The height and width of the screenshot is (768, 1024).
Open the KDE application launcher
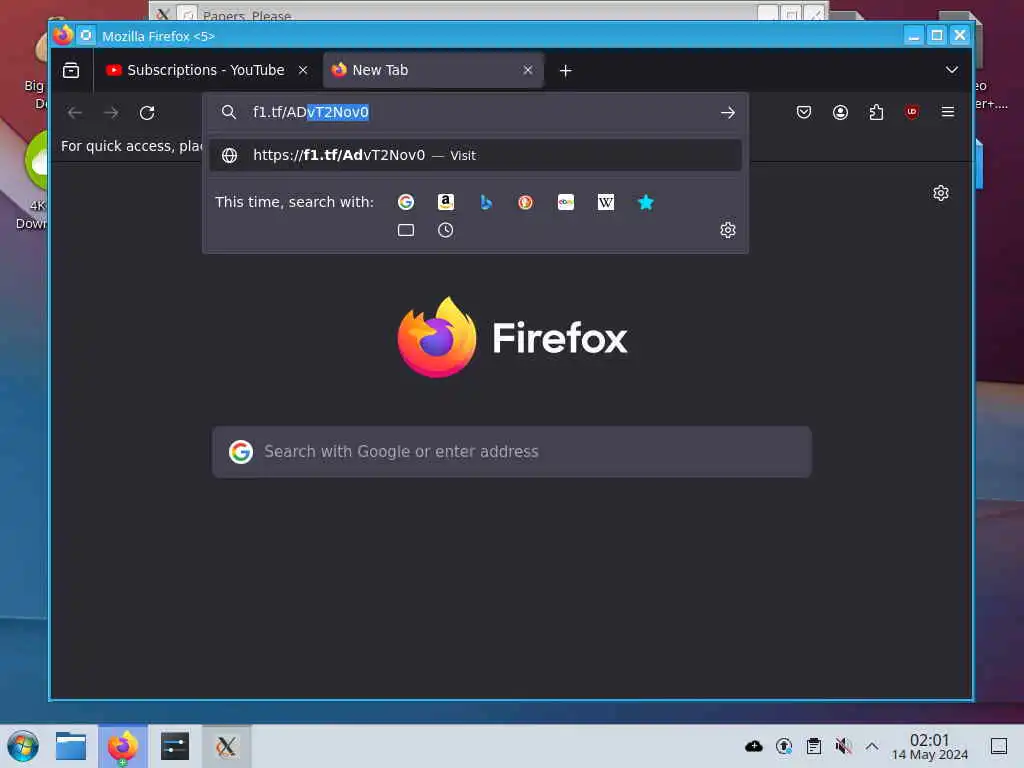point(23,746)
